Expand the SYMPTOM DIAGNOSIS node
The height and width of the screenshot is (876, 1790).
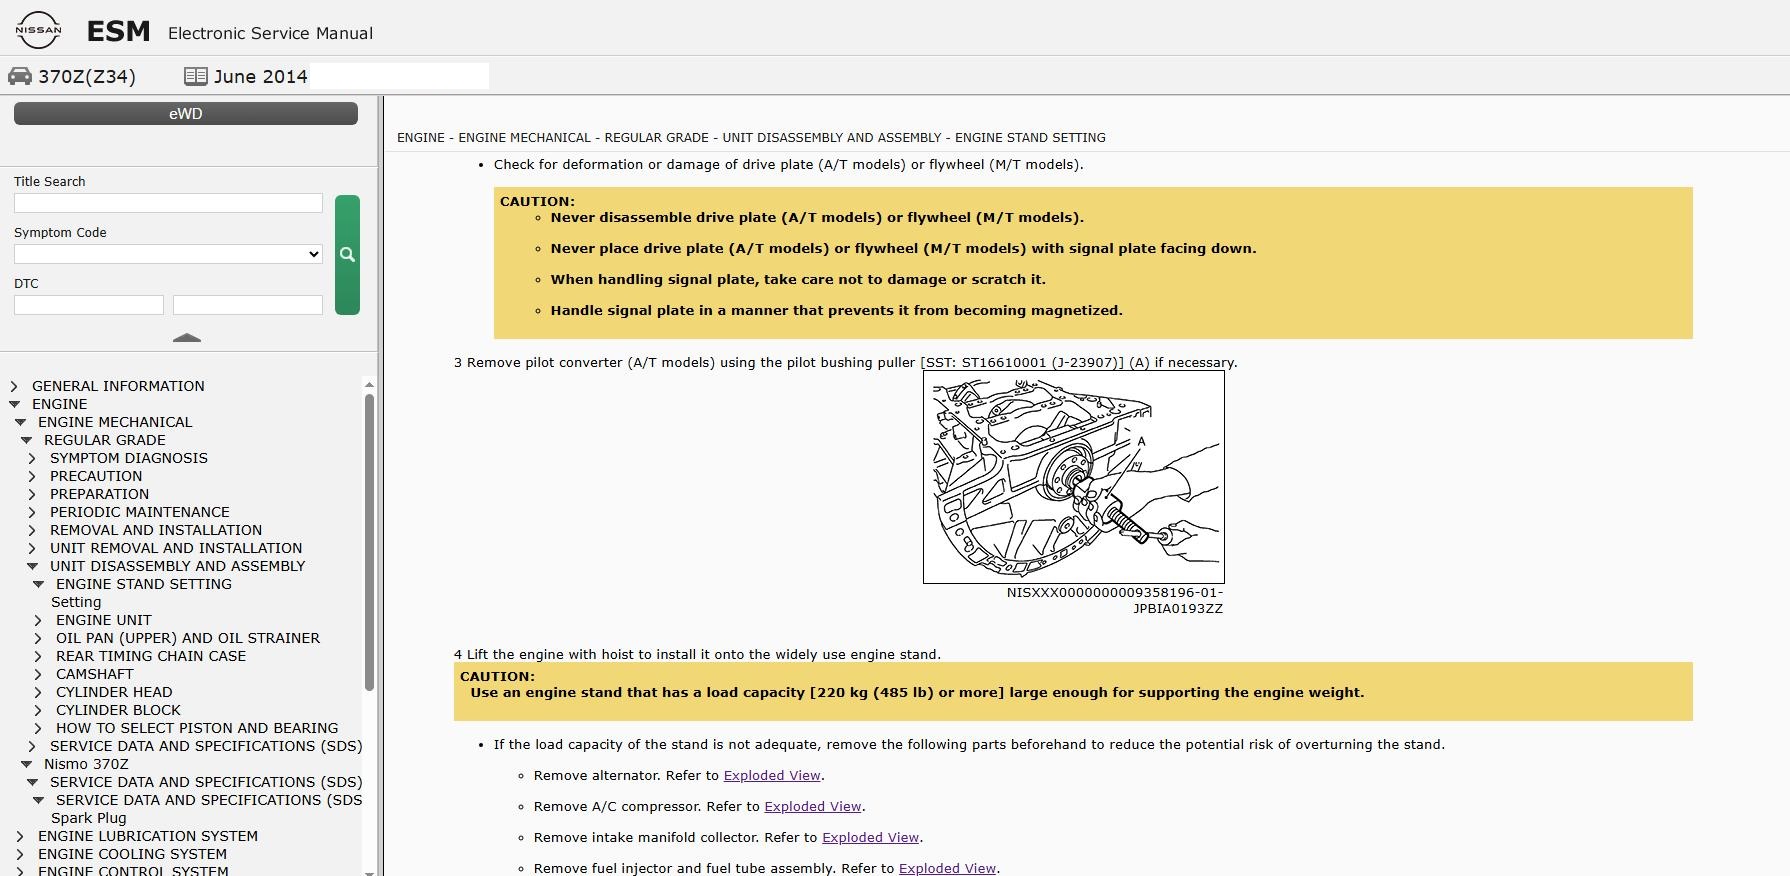32,458
